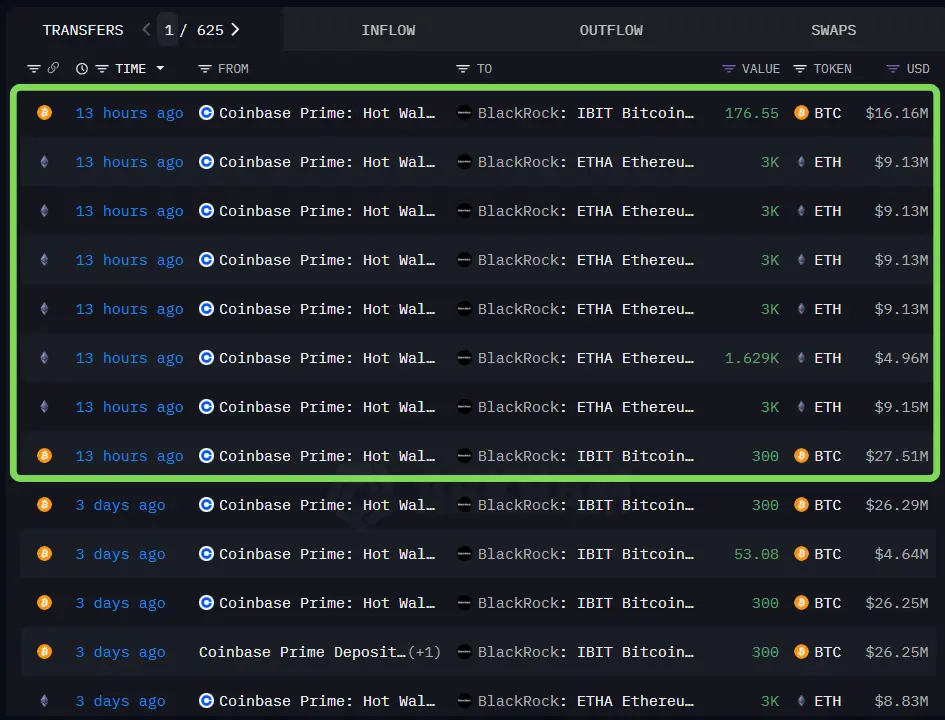
Task: Click Bitcoin chain icon in $27.51M row
Action: pos(44,455)
